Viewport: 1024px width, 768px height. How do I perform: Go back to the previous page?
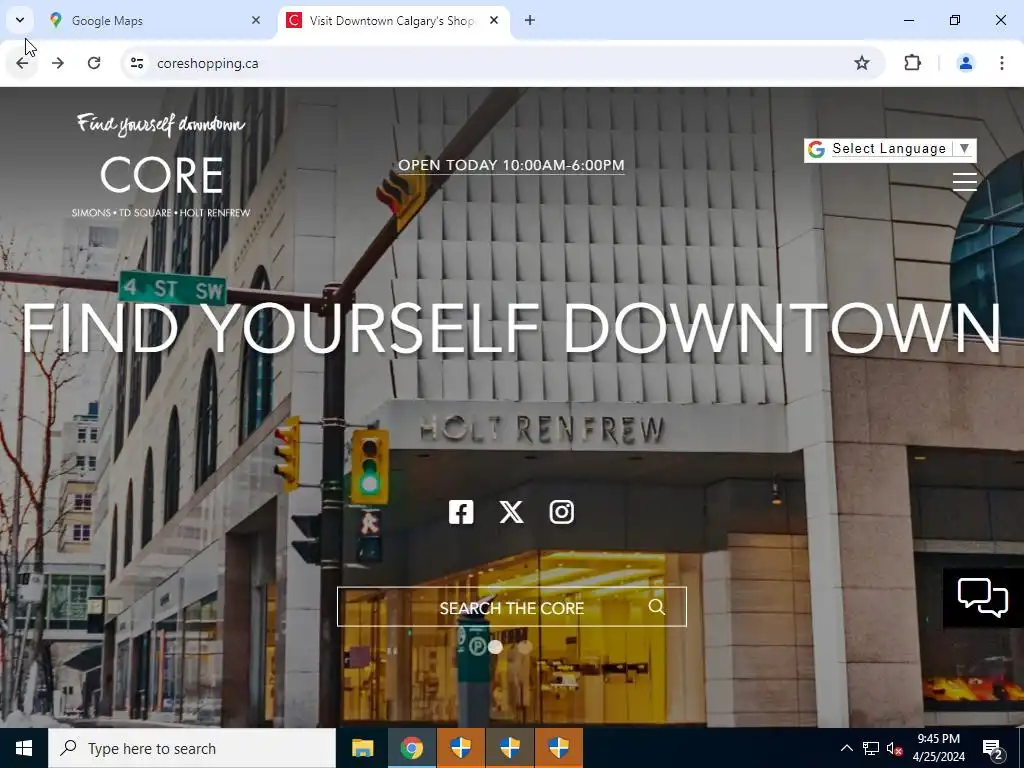(22, 63)
